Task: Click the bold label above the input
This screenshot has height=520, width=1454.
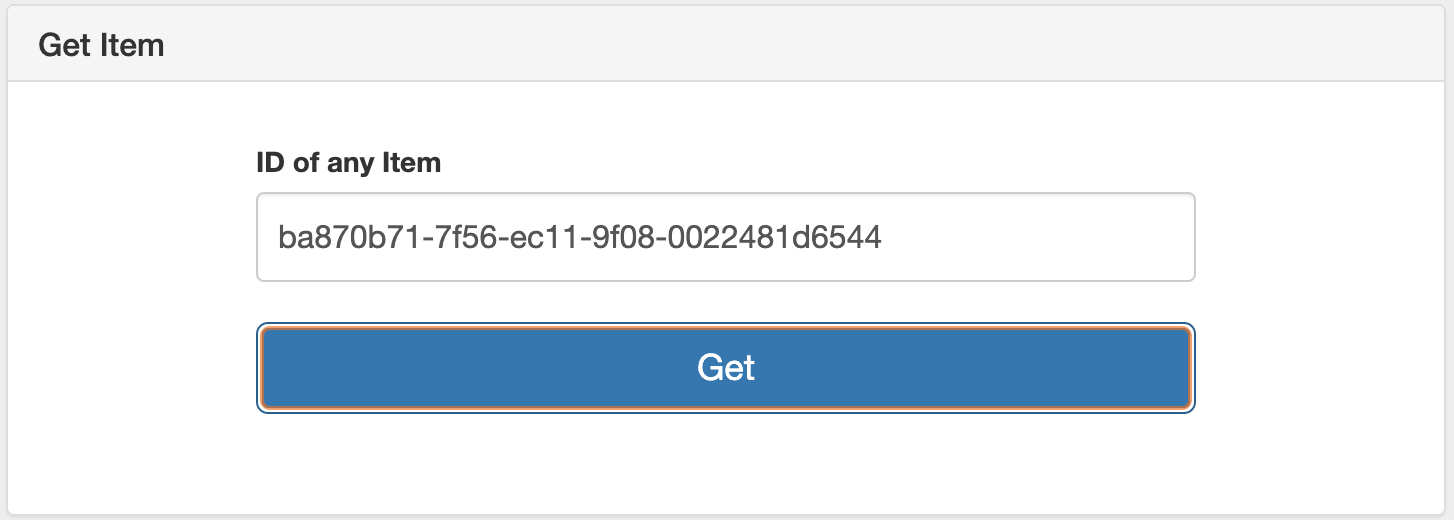Action: [349, 162]
